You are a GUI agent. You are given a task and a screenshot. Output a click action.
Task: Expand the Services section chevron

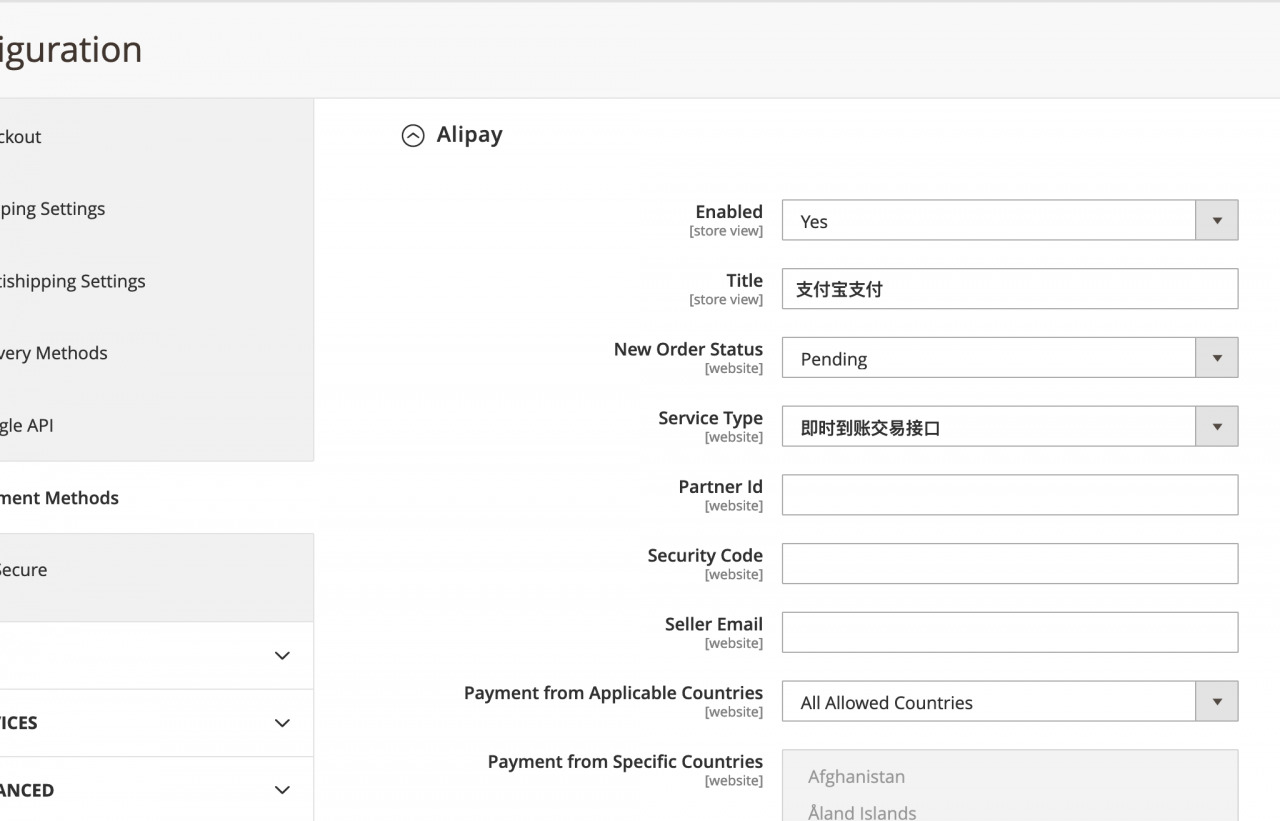point(282,723)
